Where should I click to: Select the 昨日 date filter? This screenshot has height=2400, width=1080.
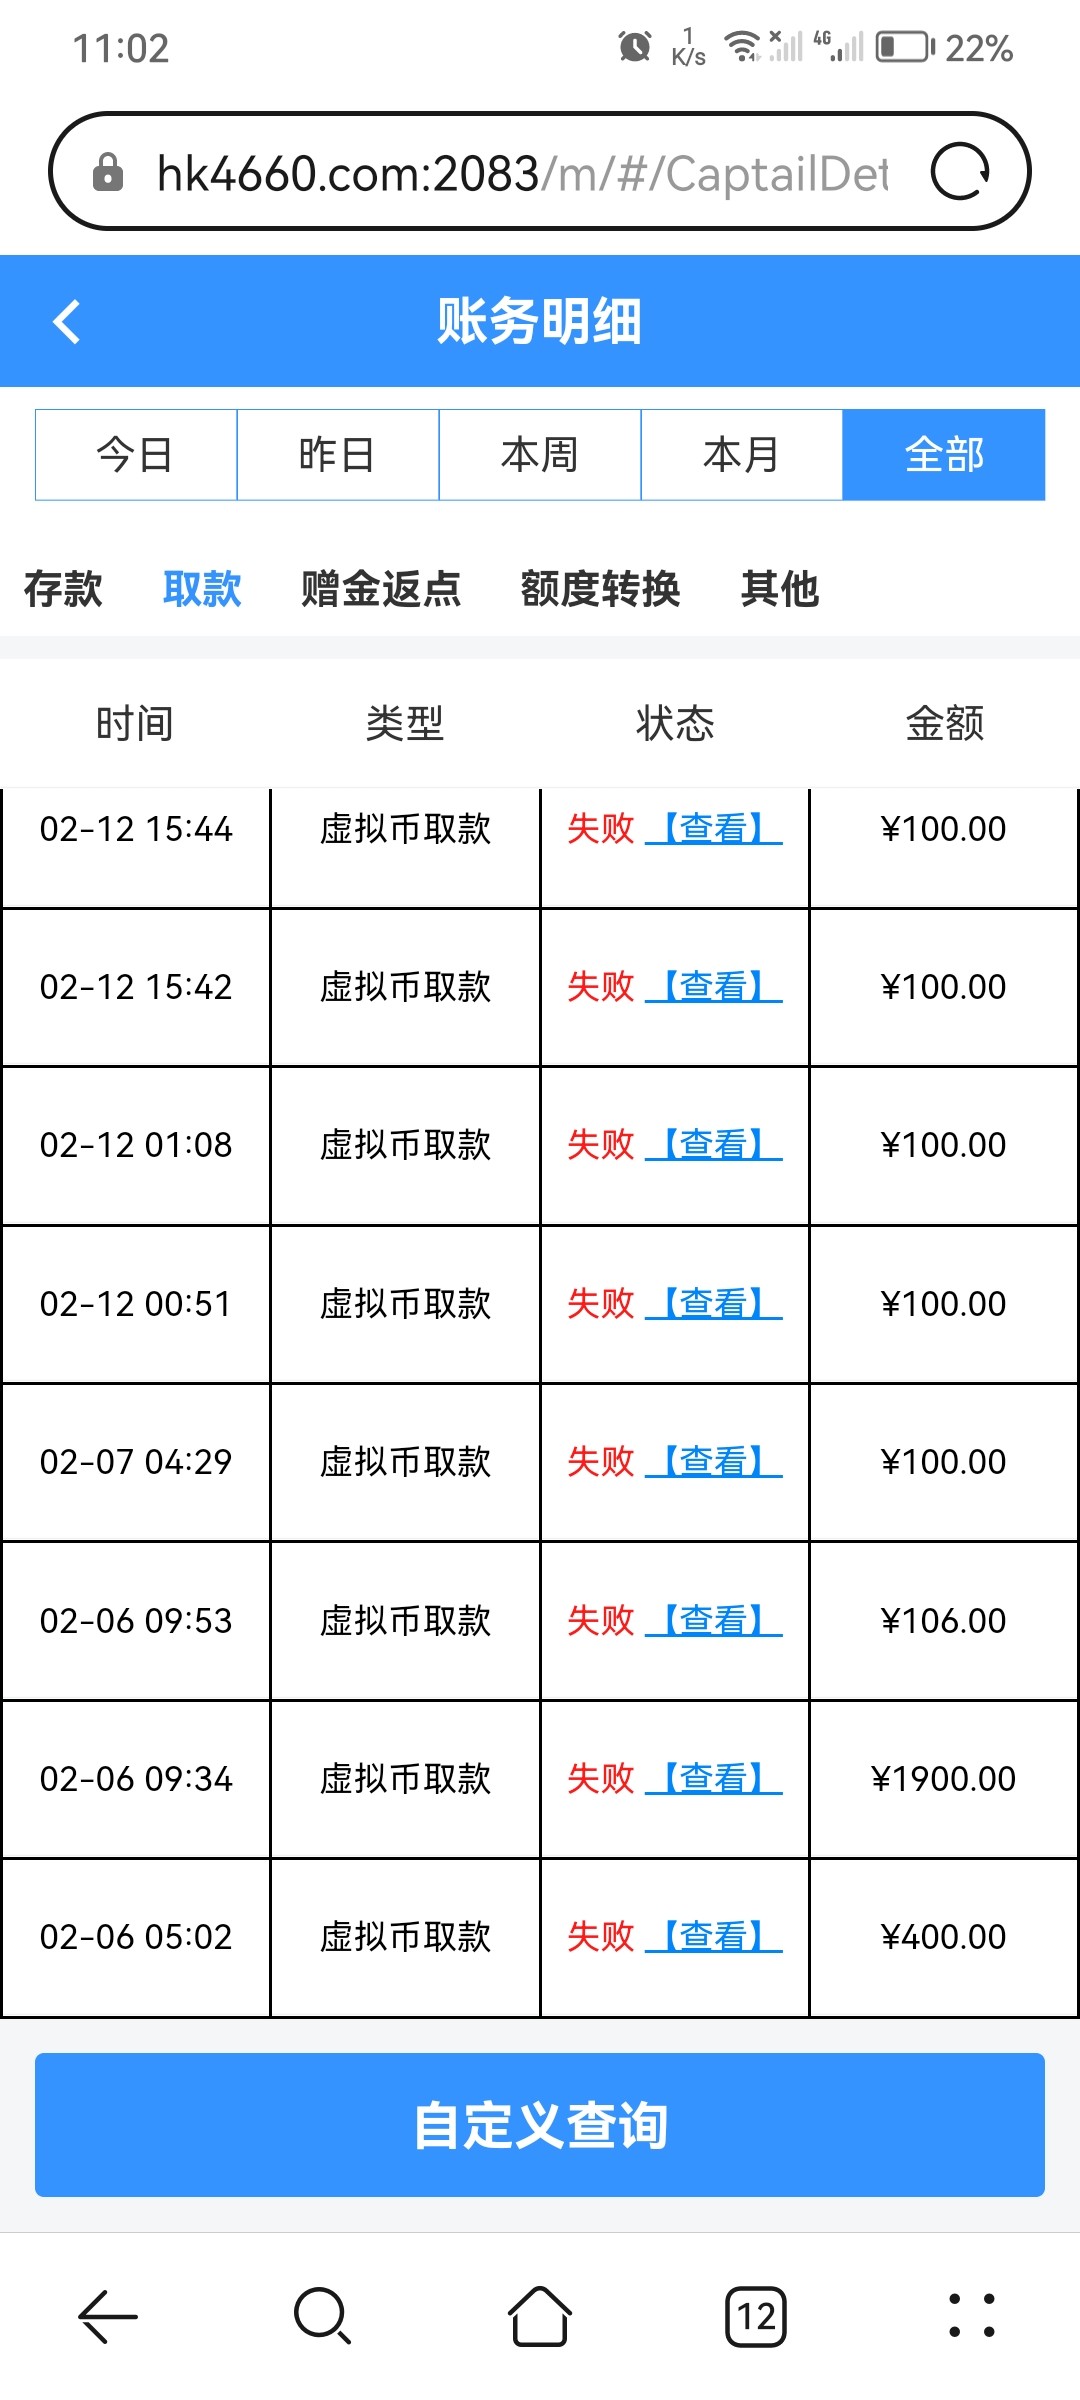[x=338, y=455]
